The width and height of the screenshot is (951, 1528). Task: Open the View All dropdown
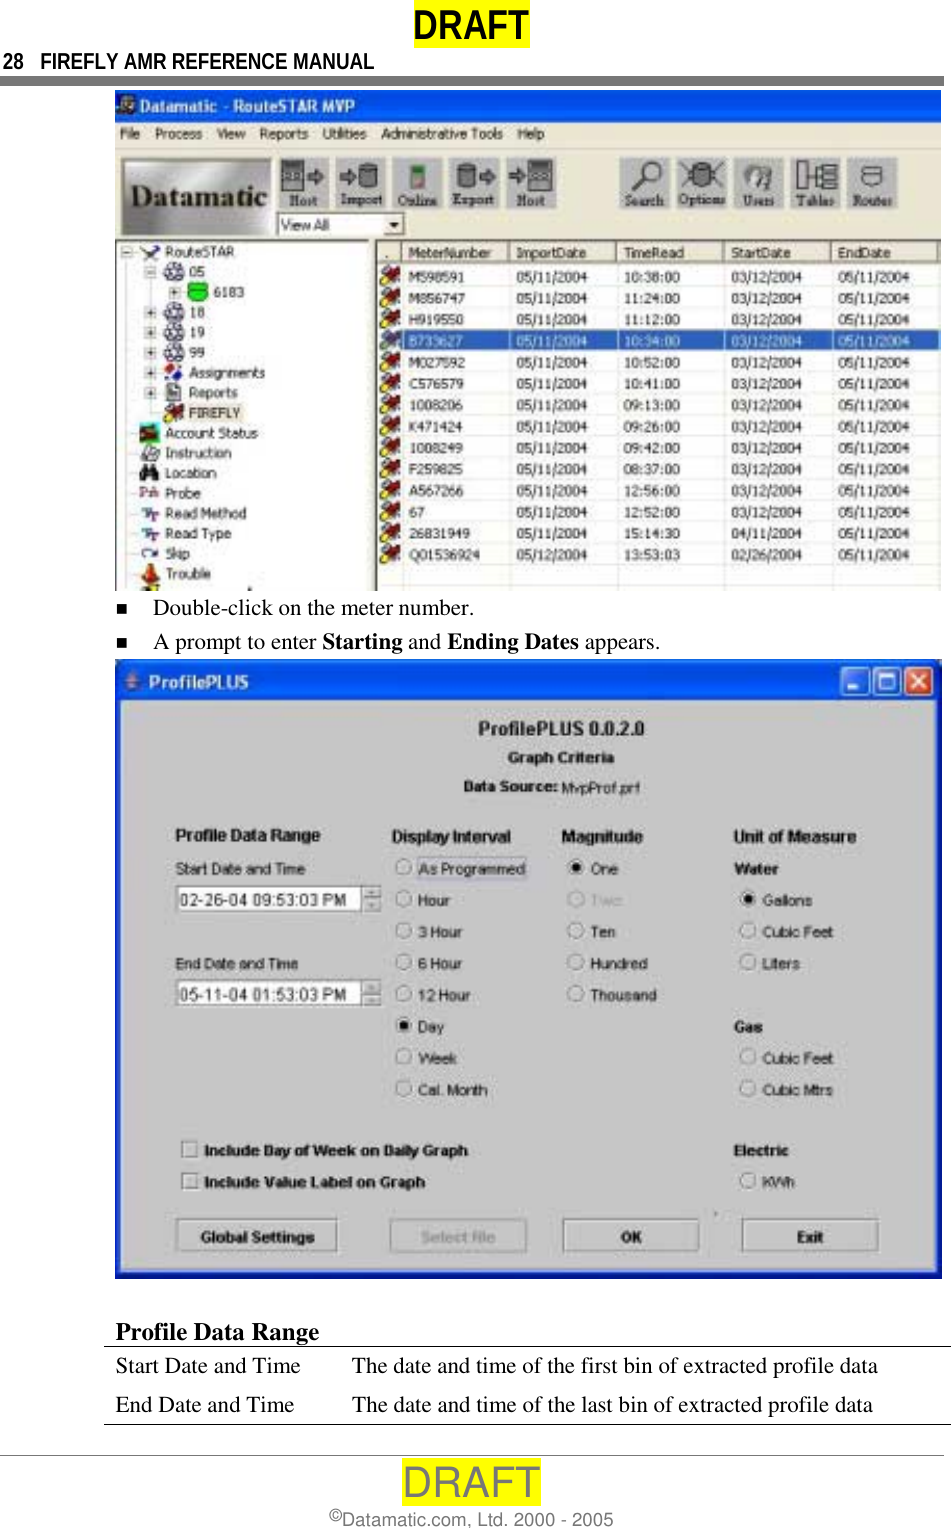tap(394, 225)
